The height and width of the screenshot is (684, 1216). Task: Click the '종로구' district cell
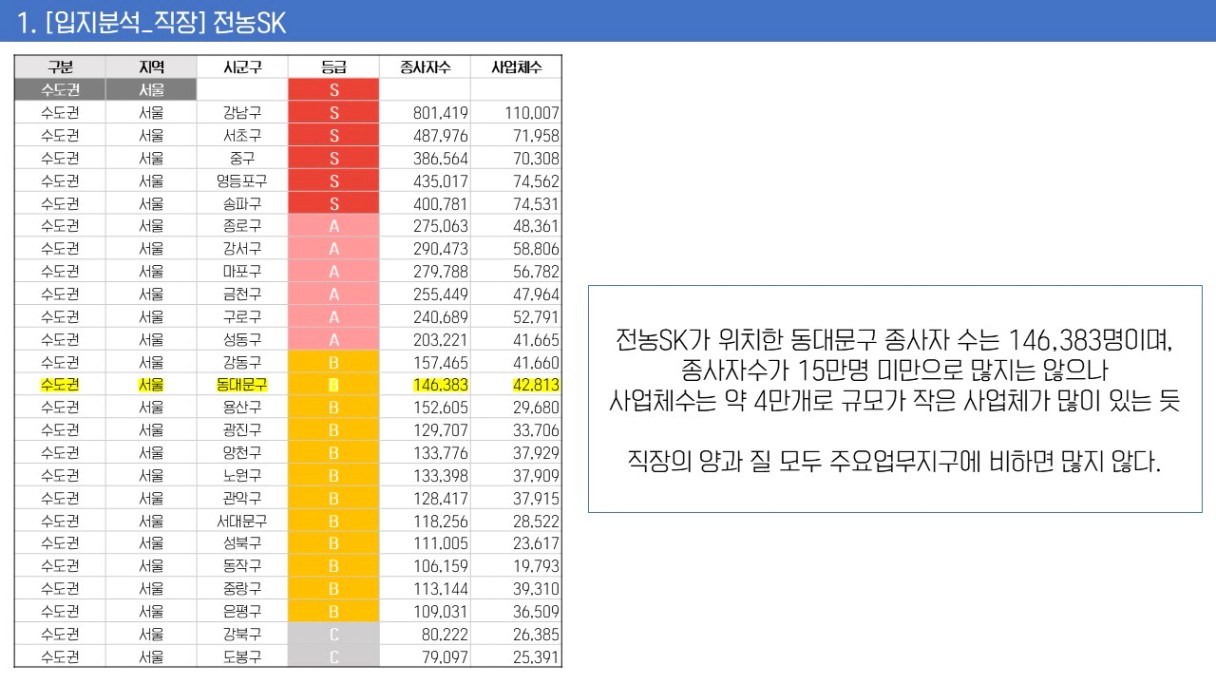pos(242,226)
